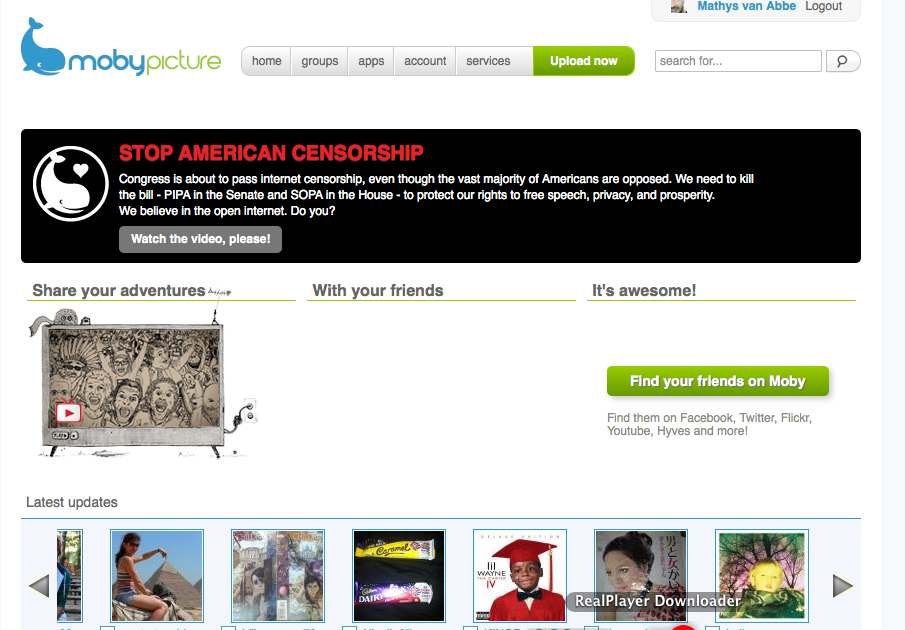This screenshot has width=905, height=630.
Task: Click the Upload now button
Action: pos(584,61)
